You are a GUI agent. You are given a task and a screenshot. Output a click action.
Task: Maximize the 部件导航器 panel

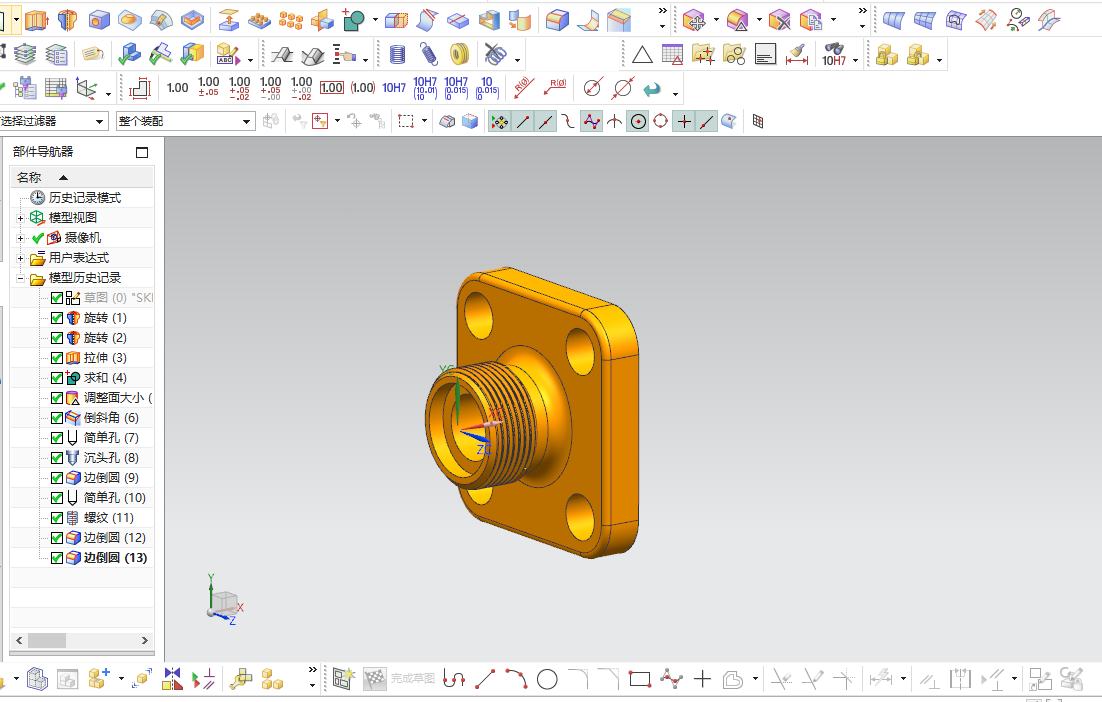[x=142, y=152]
